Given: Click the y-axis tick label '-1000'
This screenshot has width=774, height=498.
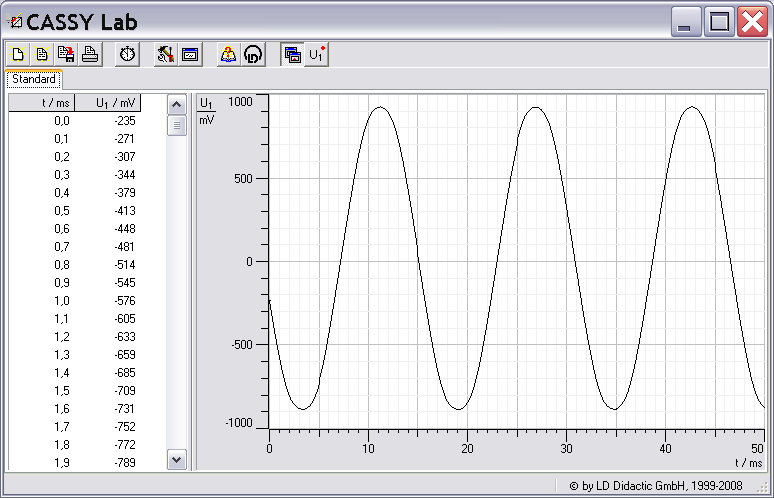Looking at the screenshot, I should pos(239,423).
